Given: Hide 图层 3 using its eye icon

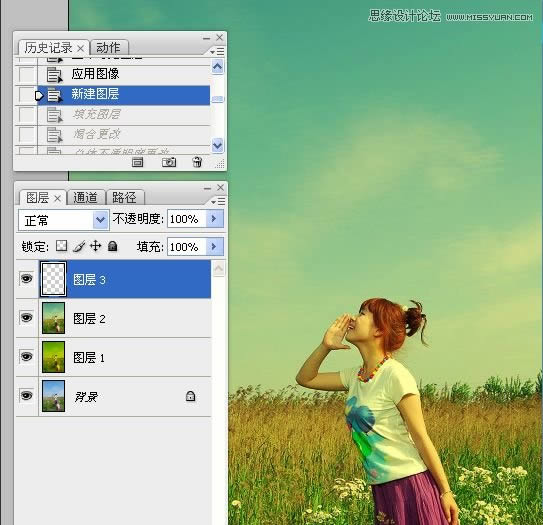Looking at the screenshot, I should [27, 278].
